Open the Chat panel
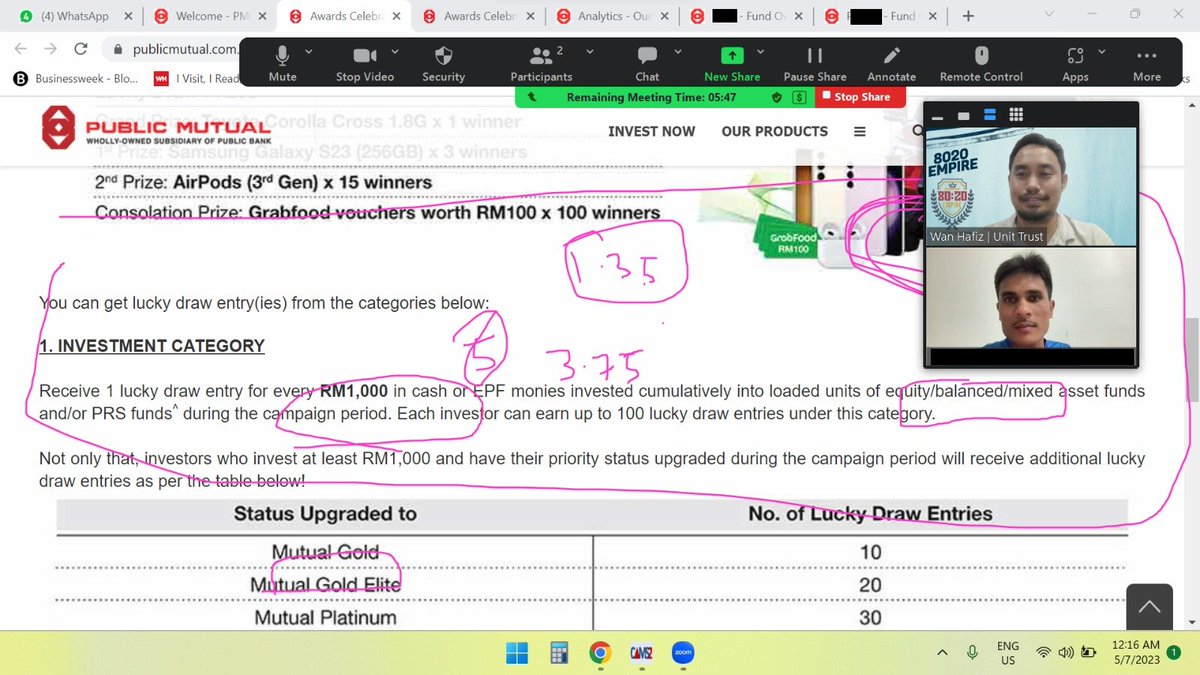 [647, 63]
